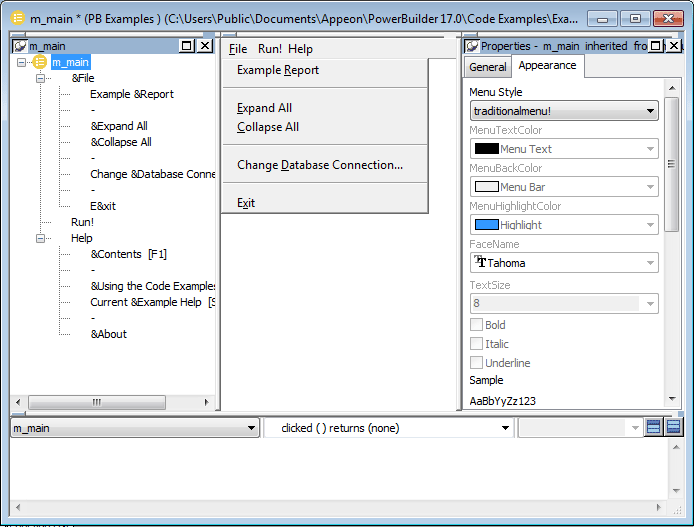Click the rightmost script view icon

point(673,428)
